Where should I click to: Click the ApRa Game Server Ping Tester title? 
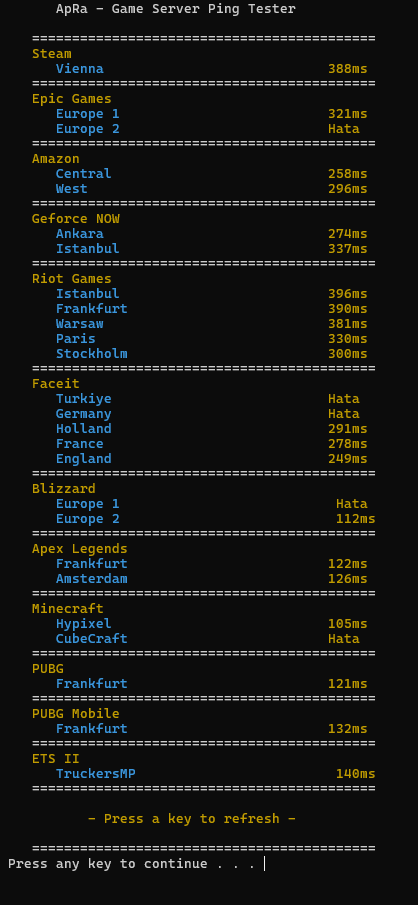(x=176, y=9)
